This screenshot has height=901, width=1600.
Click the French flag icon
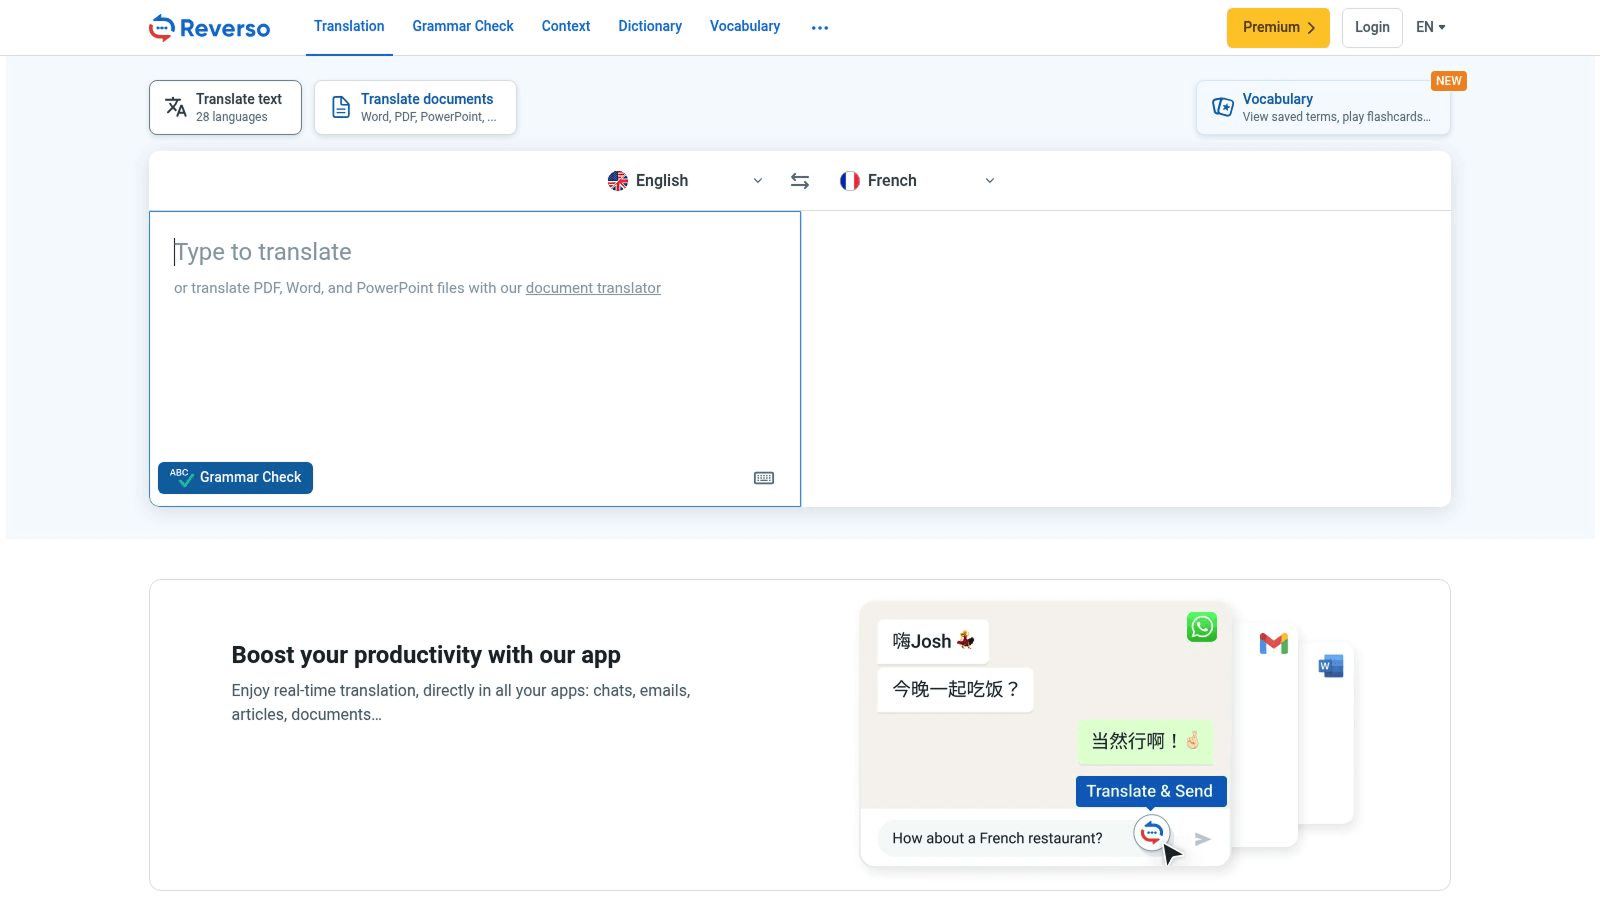(x=850, y=181)
